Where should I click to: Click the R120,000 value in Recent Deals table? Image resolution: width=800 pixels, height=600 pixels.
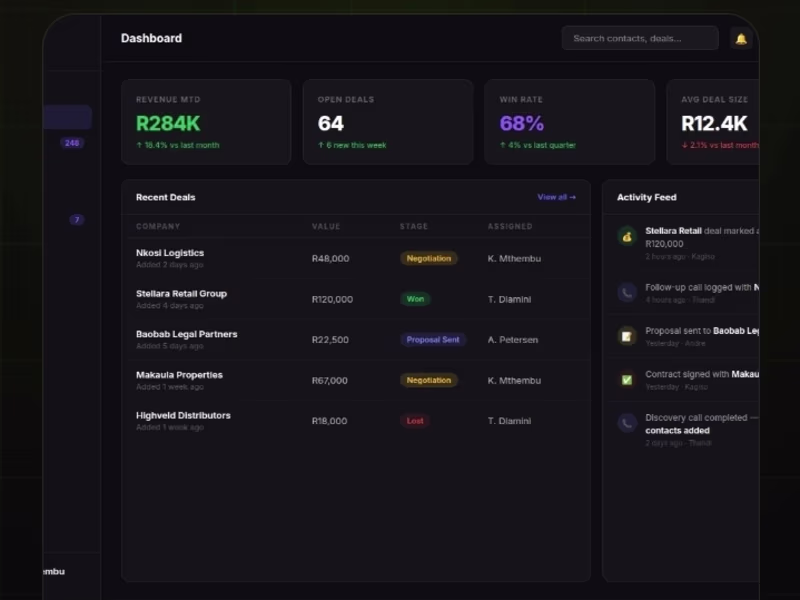click(x=332, y=299)
